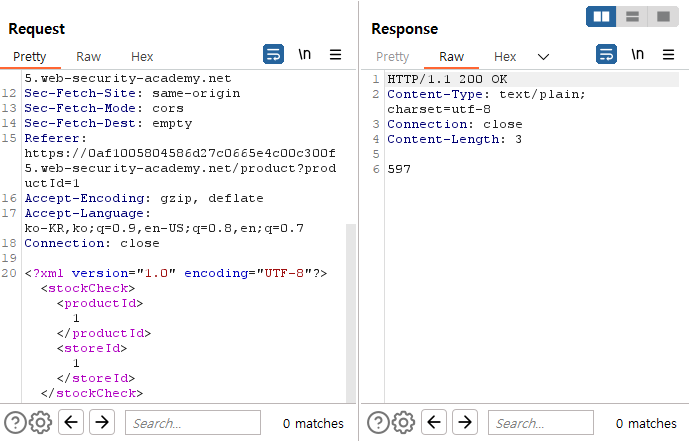The image size is (689, 441).
Task: Click the 0 matches label in the Request panel
Action: click(313, 423)
